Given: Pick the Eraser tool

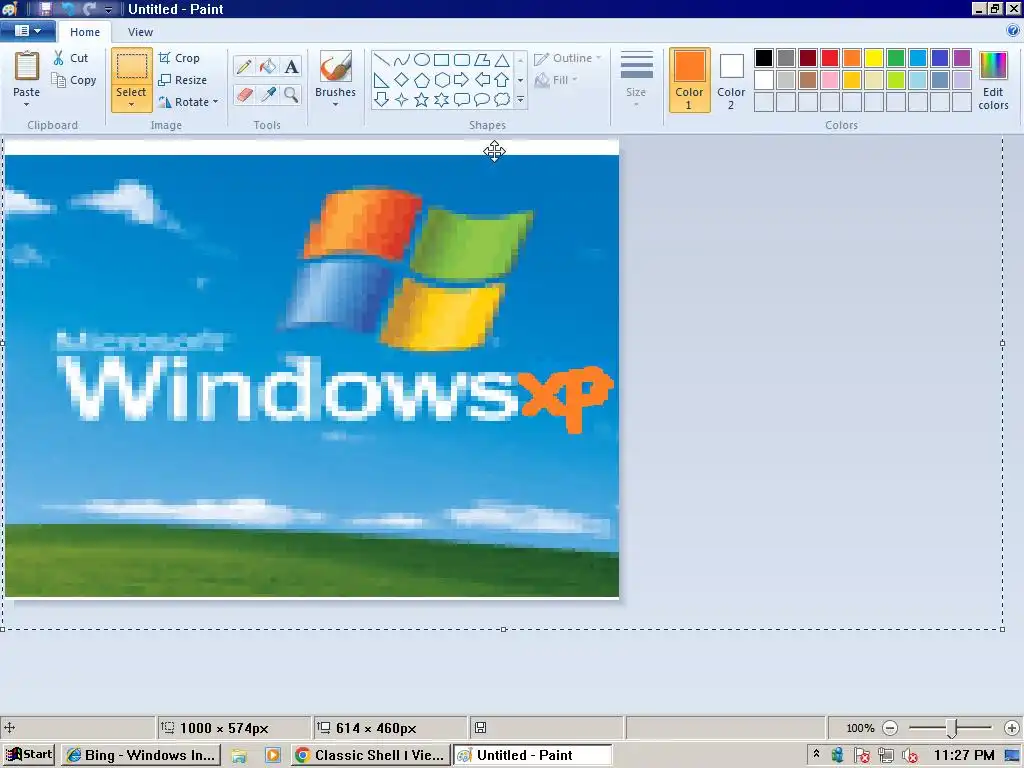Looking at the screenshot, I should 244,95.
